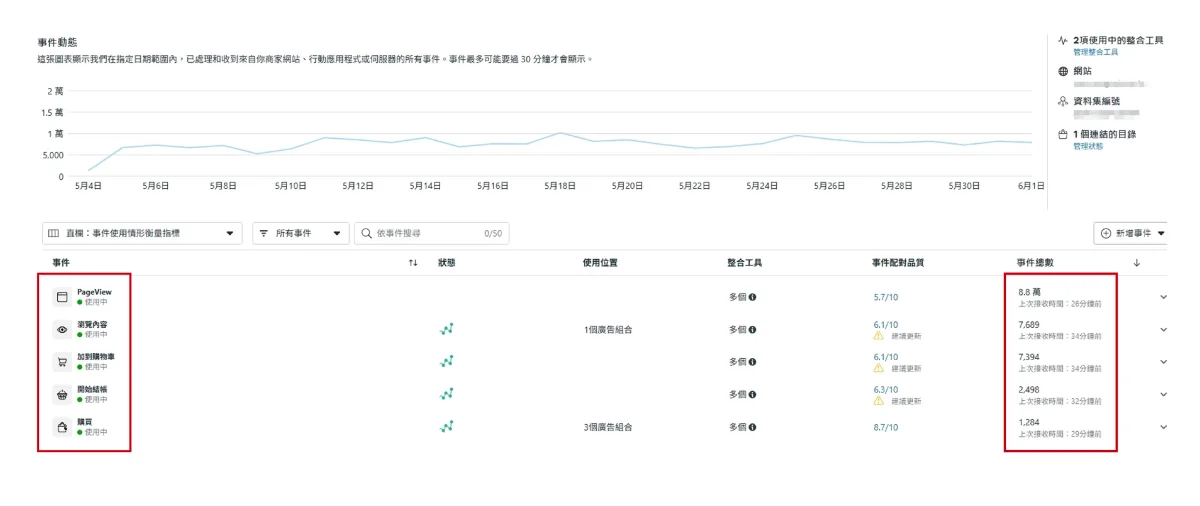
Task: Expand the 瀏覽內容 row chevron
Action: tap(1163, 329)
